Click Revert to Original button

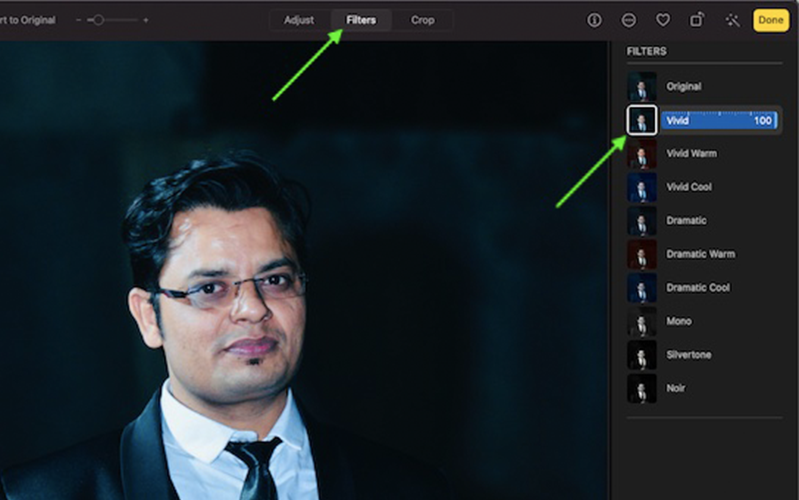(27, 20)
